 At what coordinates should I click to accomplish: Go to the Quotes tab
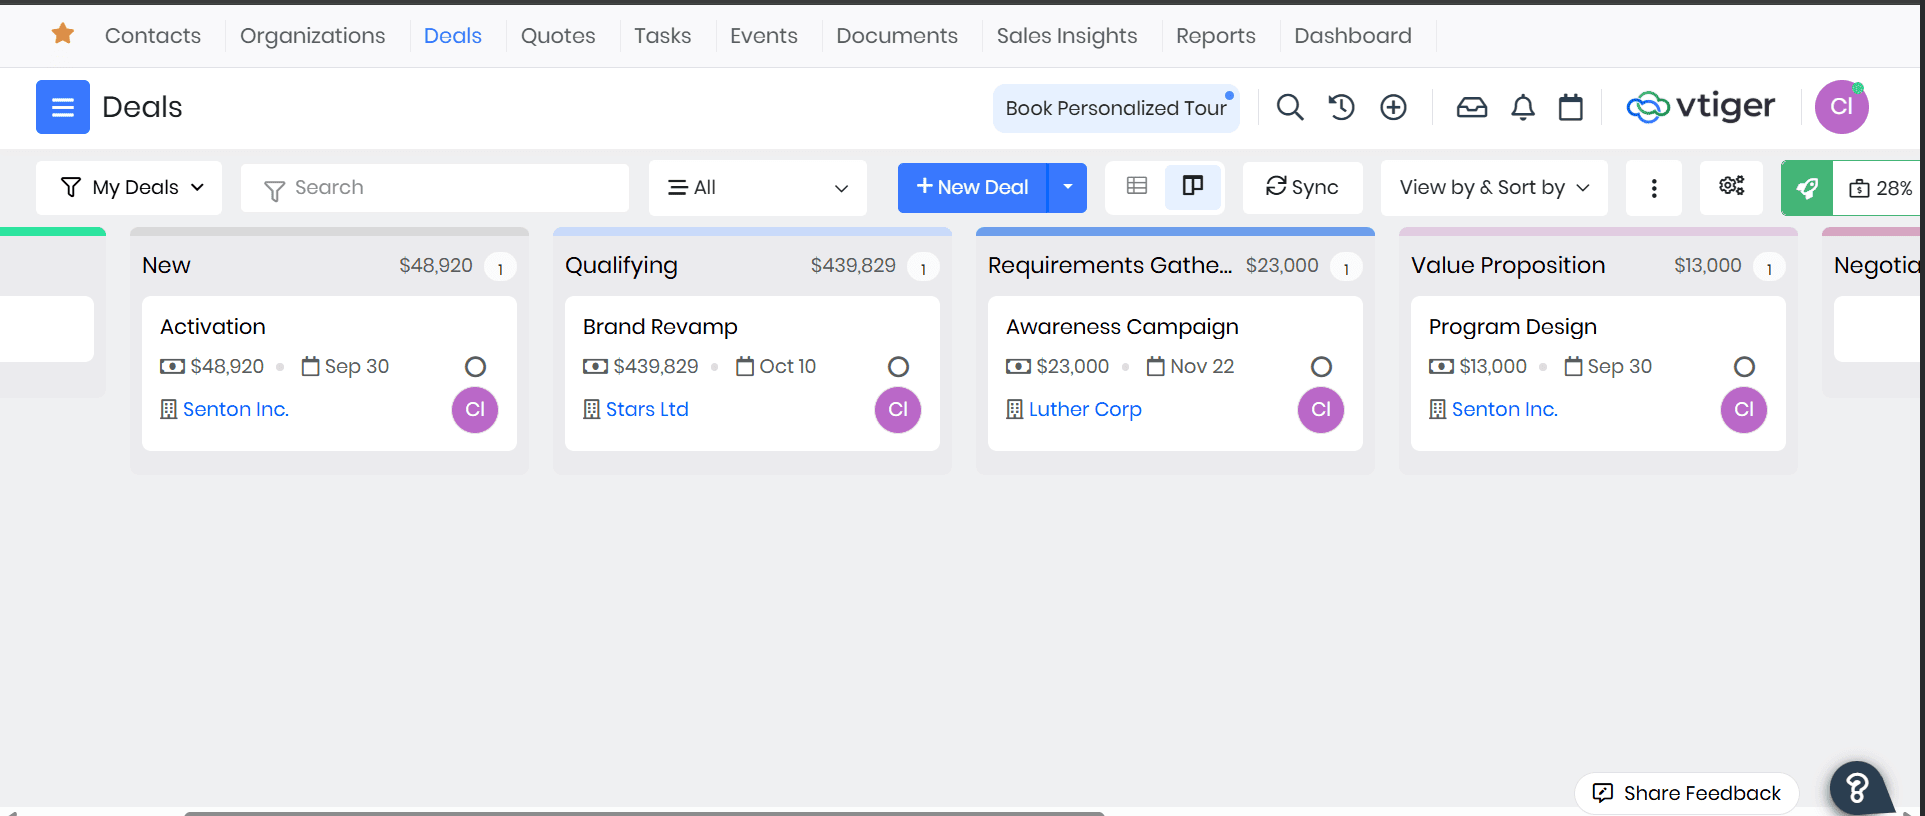[x=557, y=36]
